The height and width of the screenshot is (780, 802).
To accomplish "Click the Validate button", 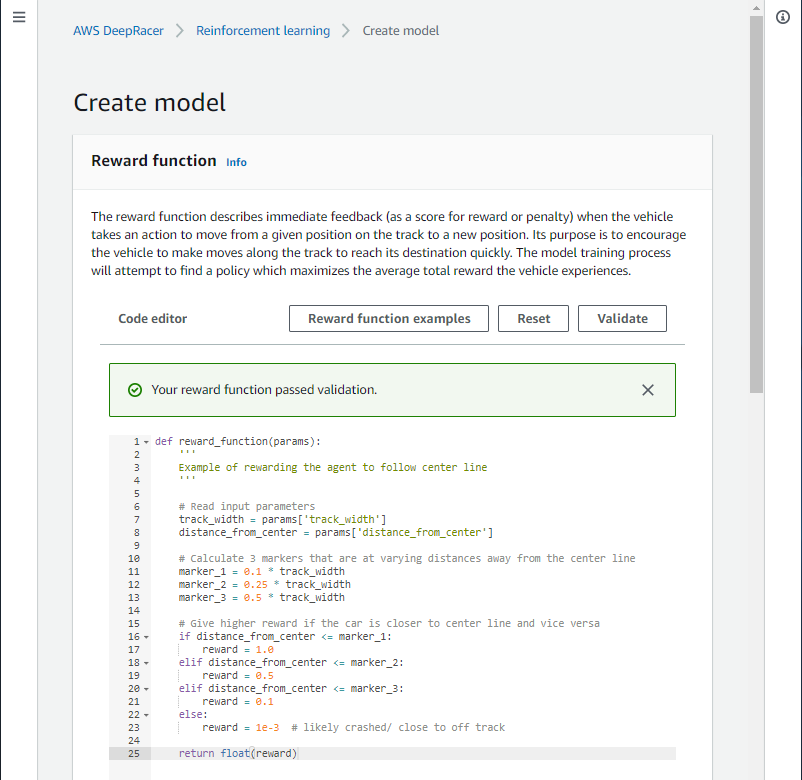I will point(622,318).
